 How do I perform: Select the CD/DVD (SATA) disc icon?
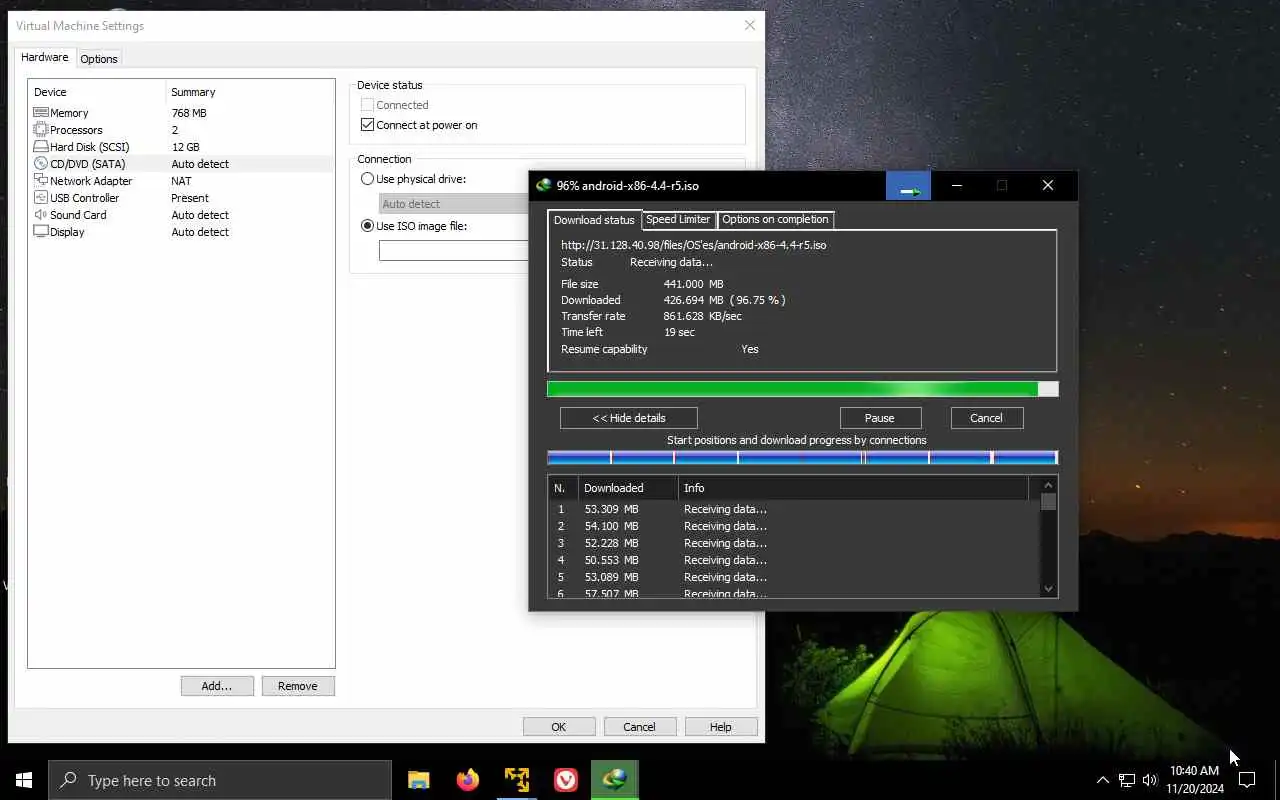click(41, 164)
